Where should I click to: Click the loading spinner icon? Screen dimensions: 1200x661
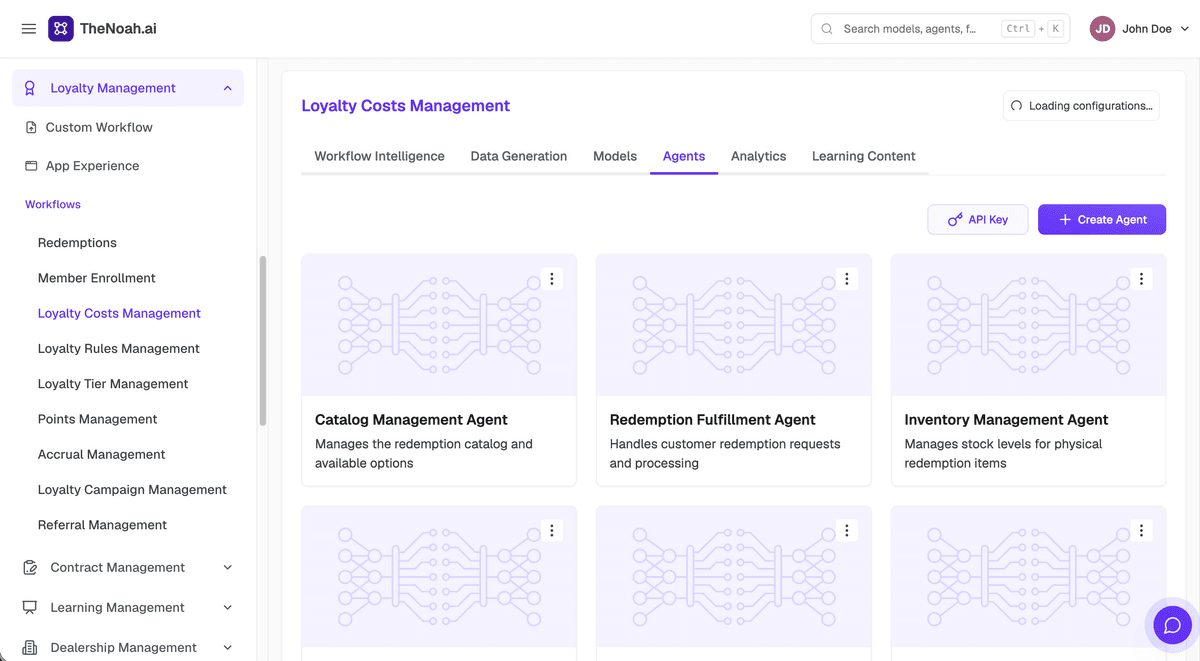point(1017,106)
